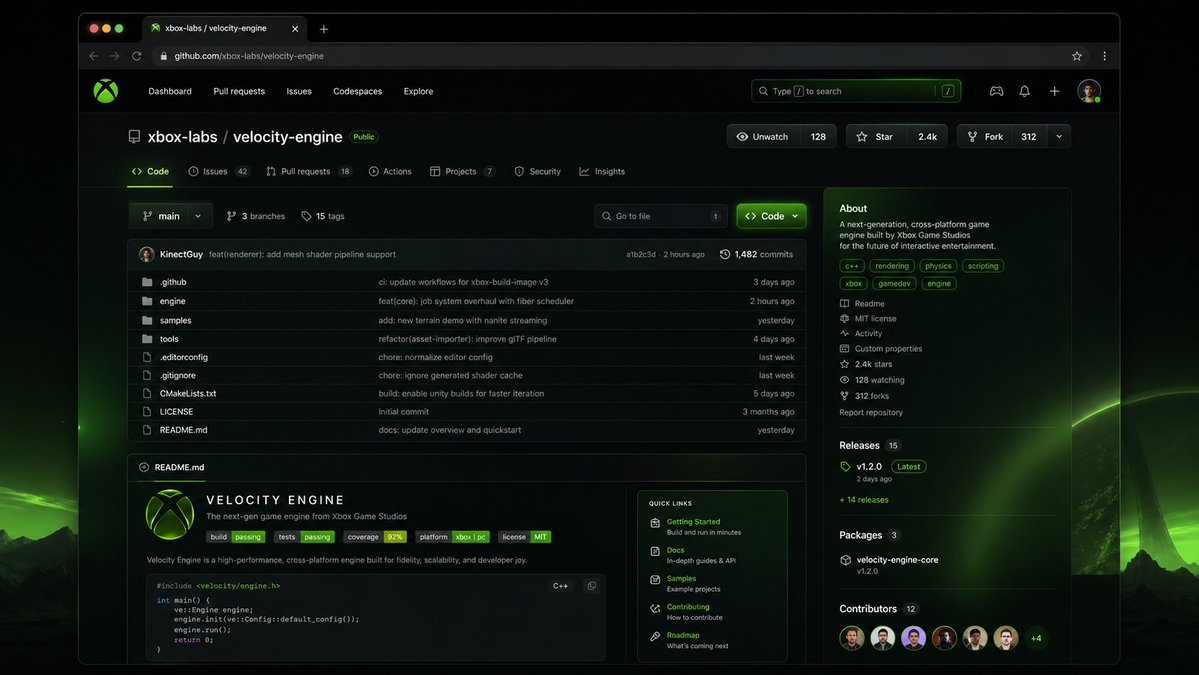Open the Getting Started quick link
The image size is (1199, 675).
coord(694,521)
